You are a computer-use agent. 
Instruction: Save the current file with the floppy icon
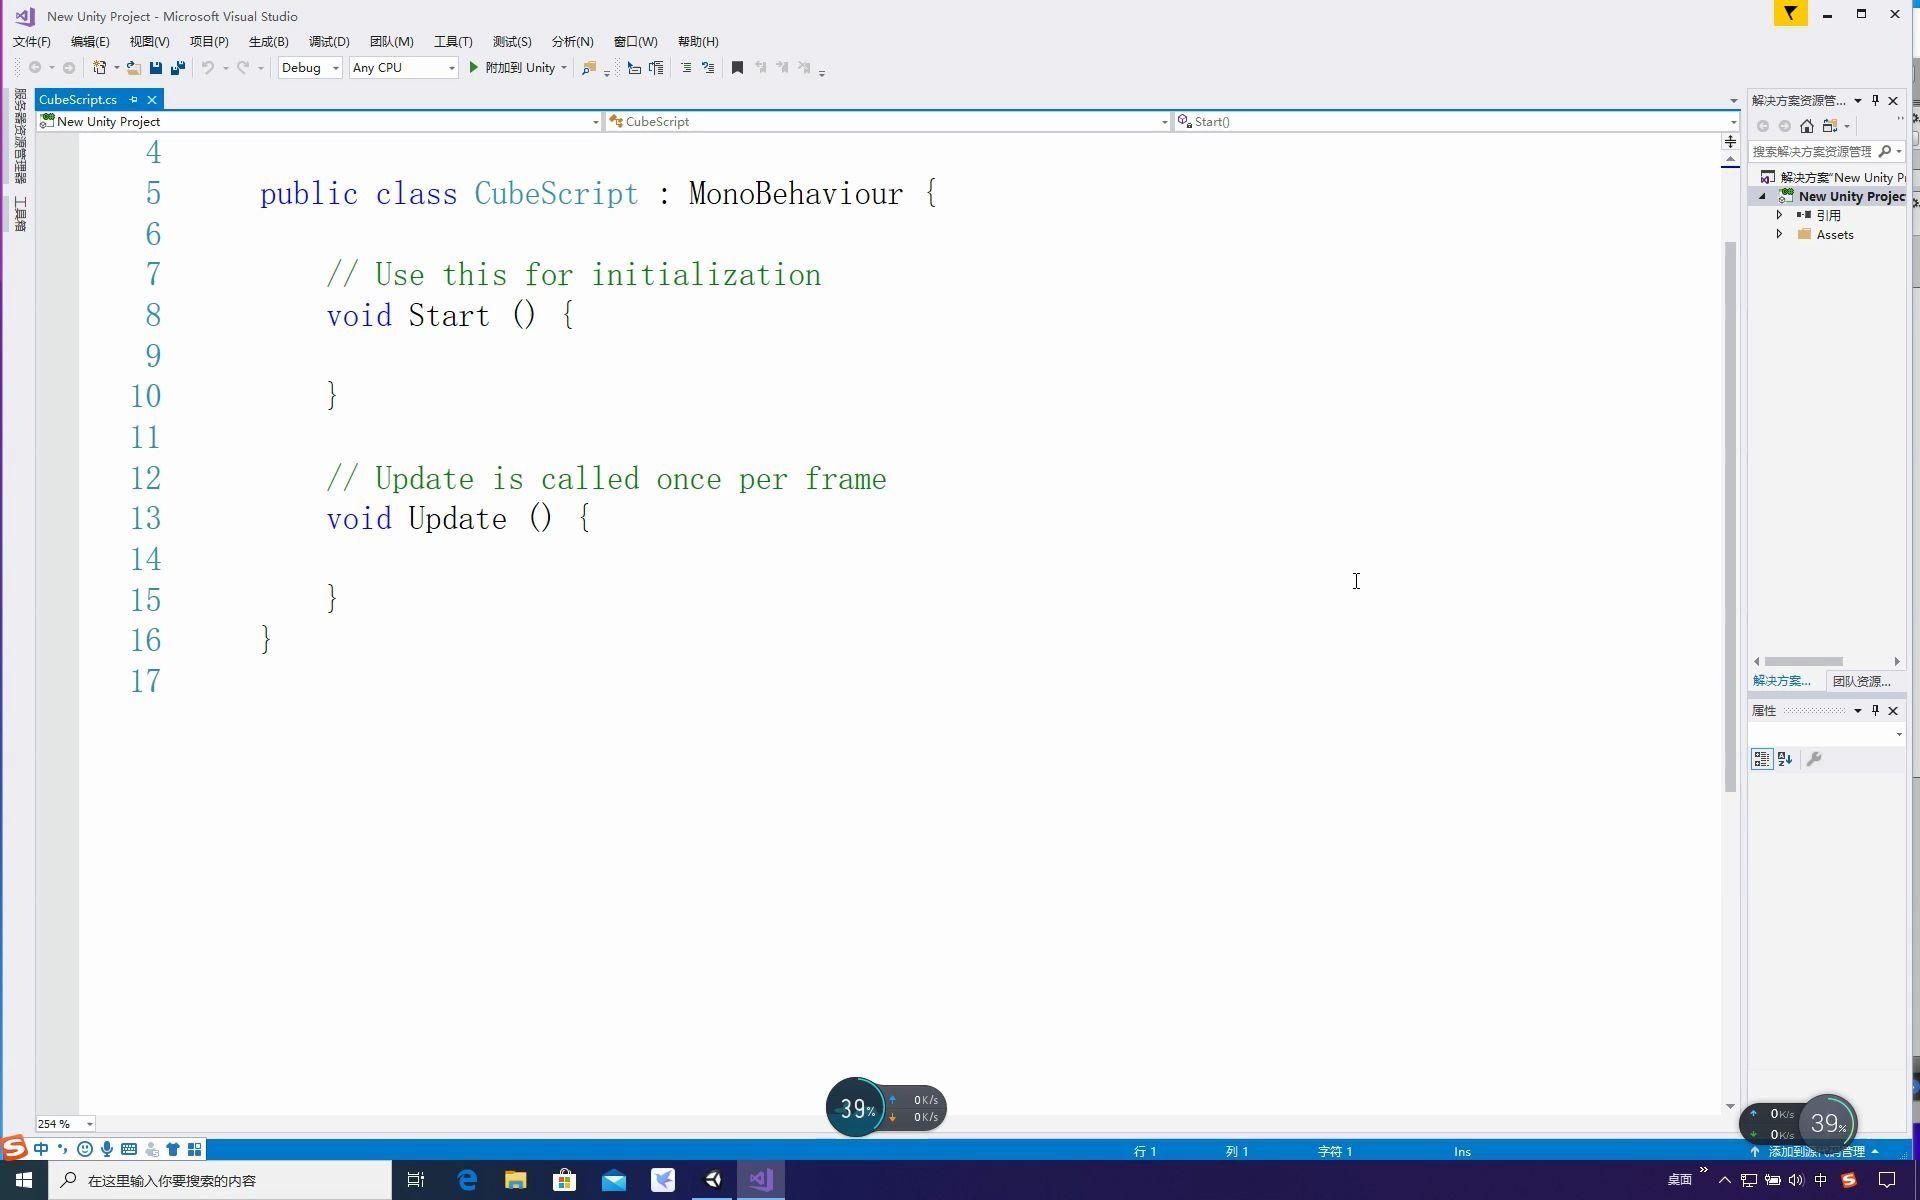pos(156,68)
